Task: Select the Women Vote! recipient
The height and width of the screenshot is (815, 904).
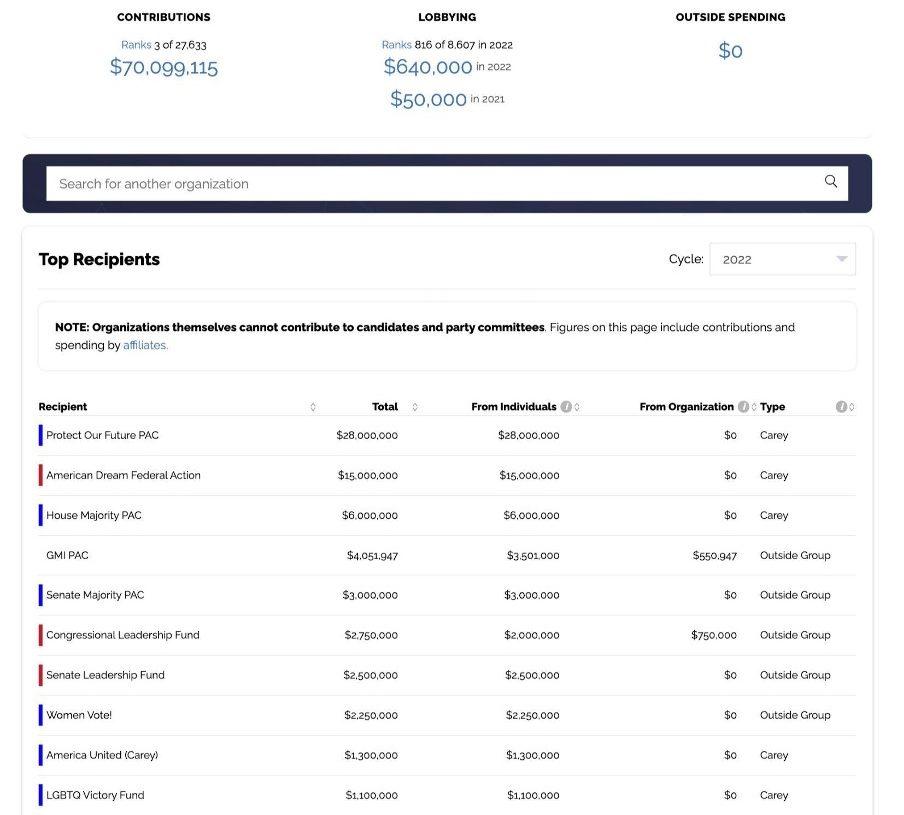Action: (x=79, y=715)
